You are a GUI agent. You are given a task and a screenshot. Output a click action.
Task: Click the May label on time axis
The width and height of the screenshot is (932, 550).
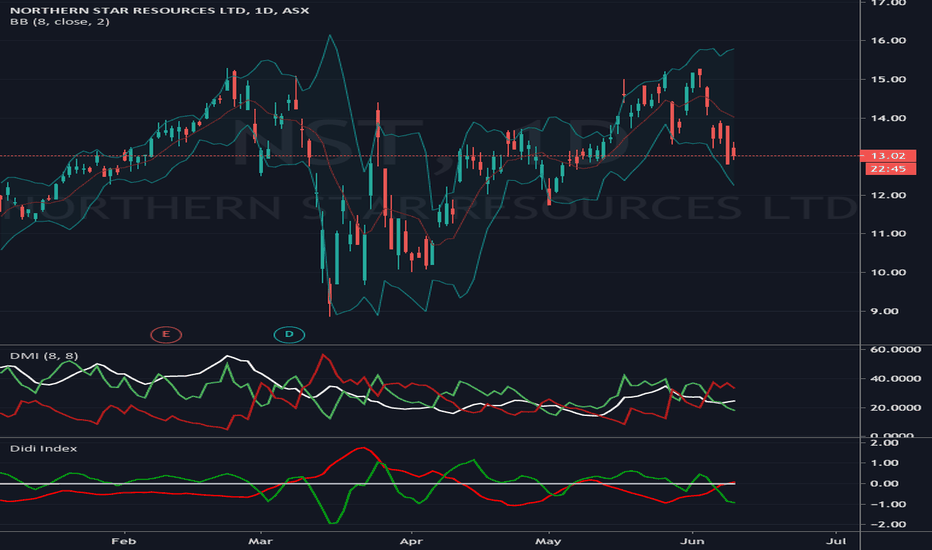(x=547, y=541)
